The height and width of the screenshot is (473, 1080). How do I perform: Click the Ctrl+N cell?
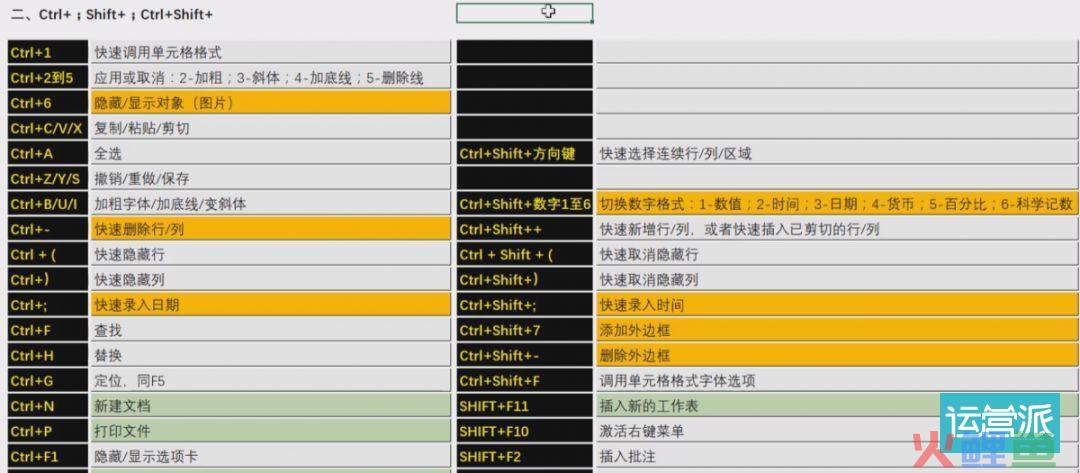point(48,406)
